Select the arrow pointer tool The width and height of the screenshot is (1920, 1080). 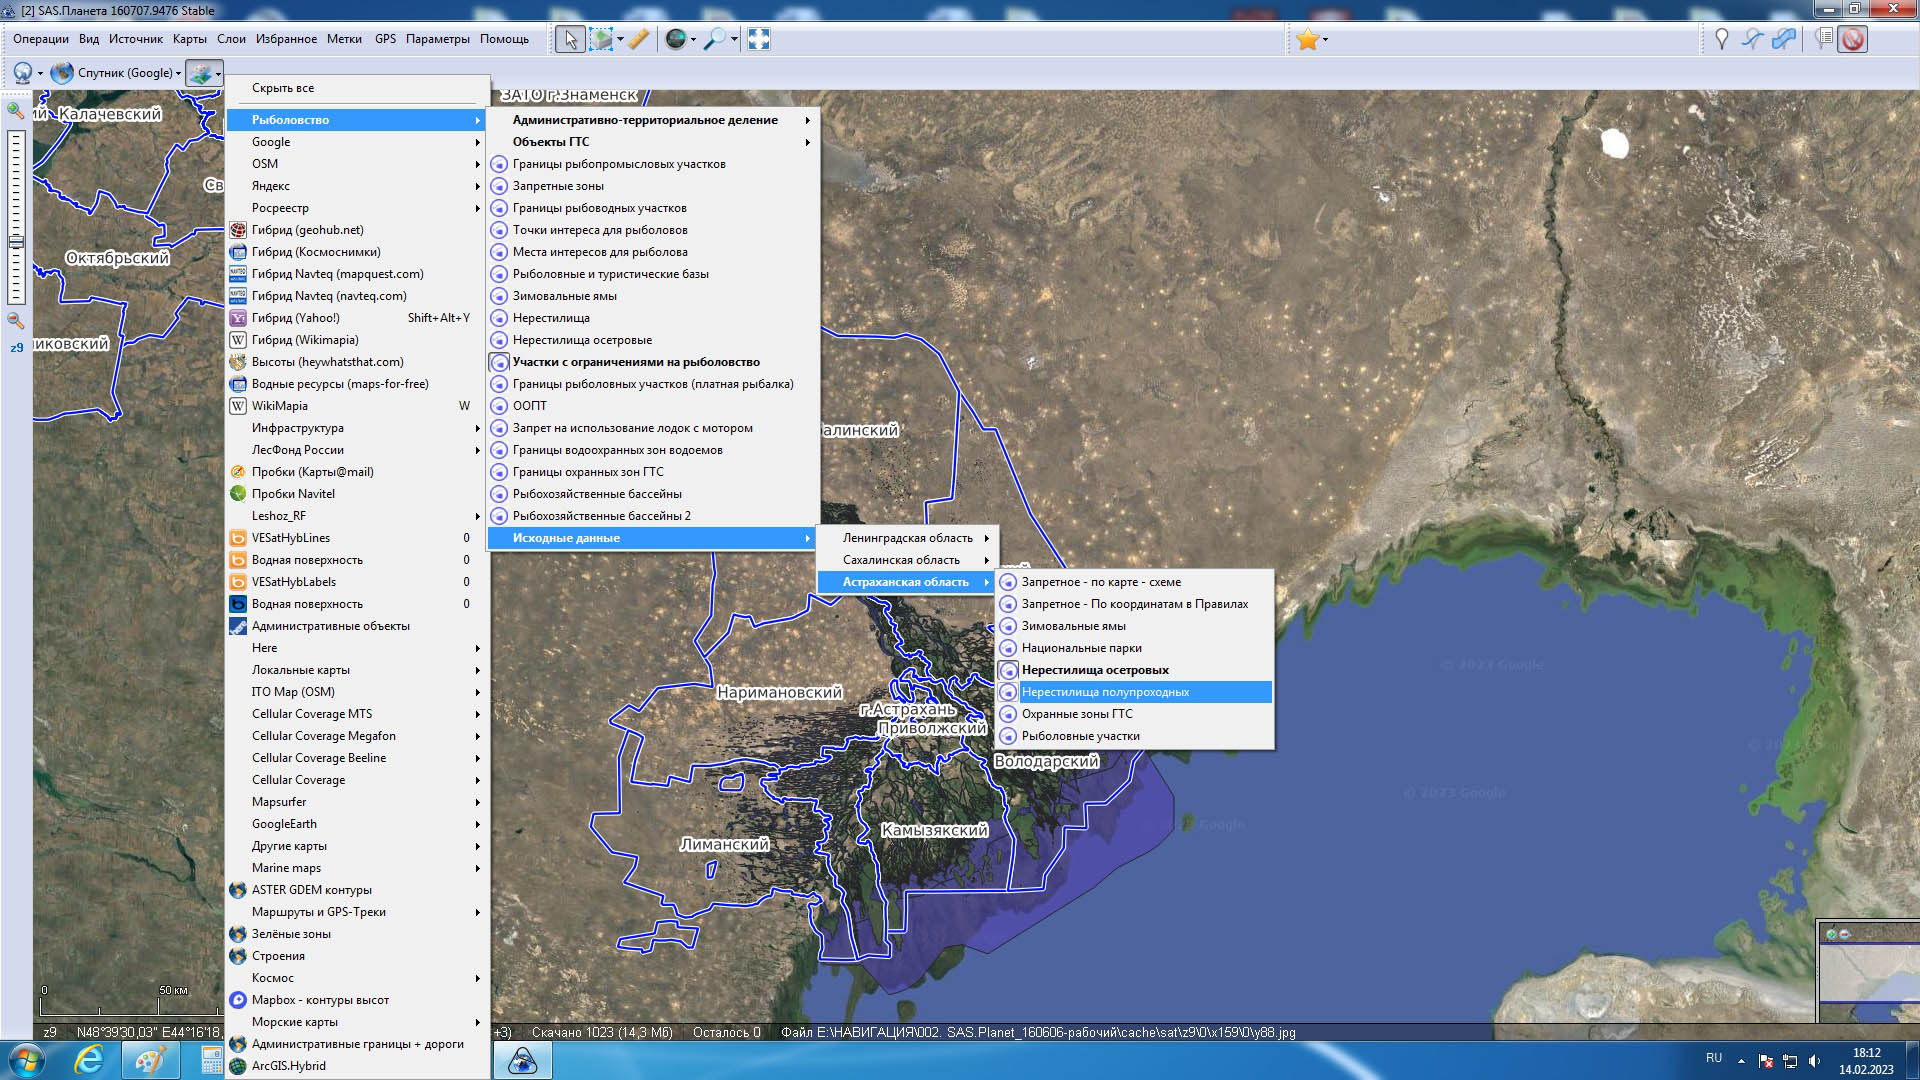pos(570,39)
